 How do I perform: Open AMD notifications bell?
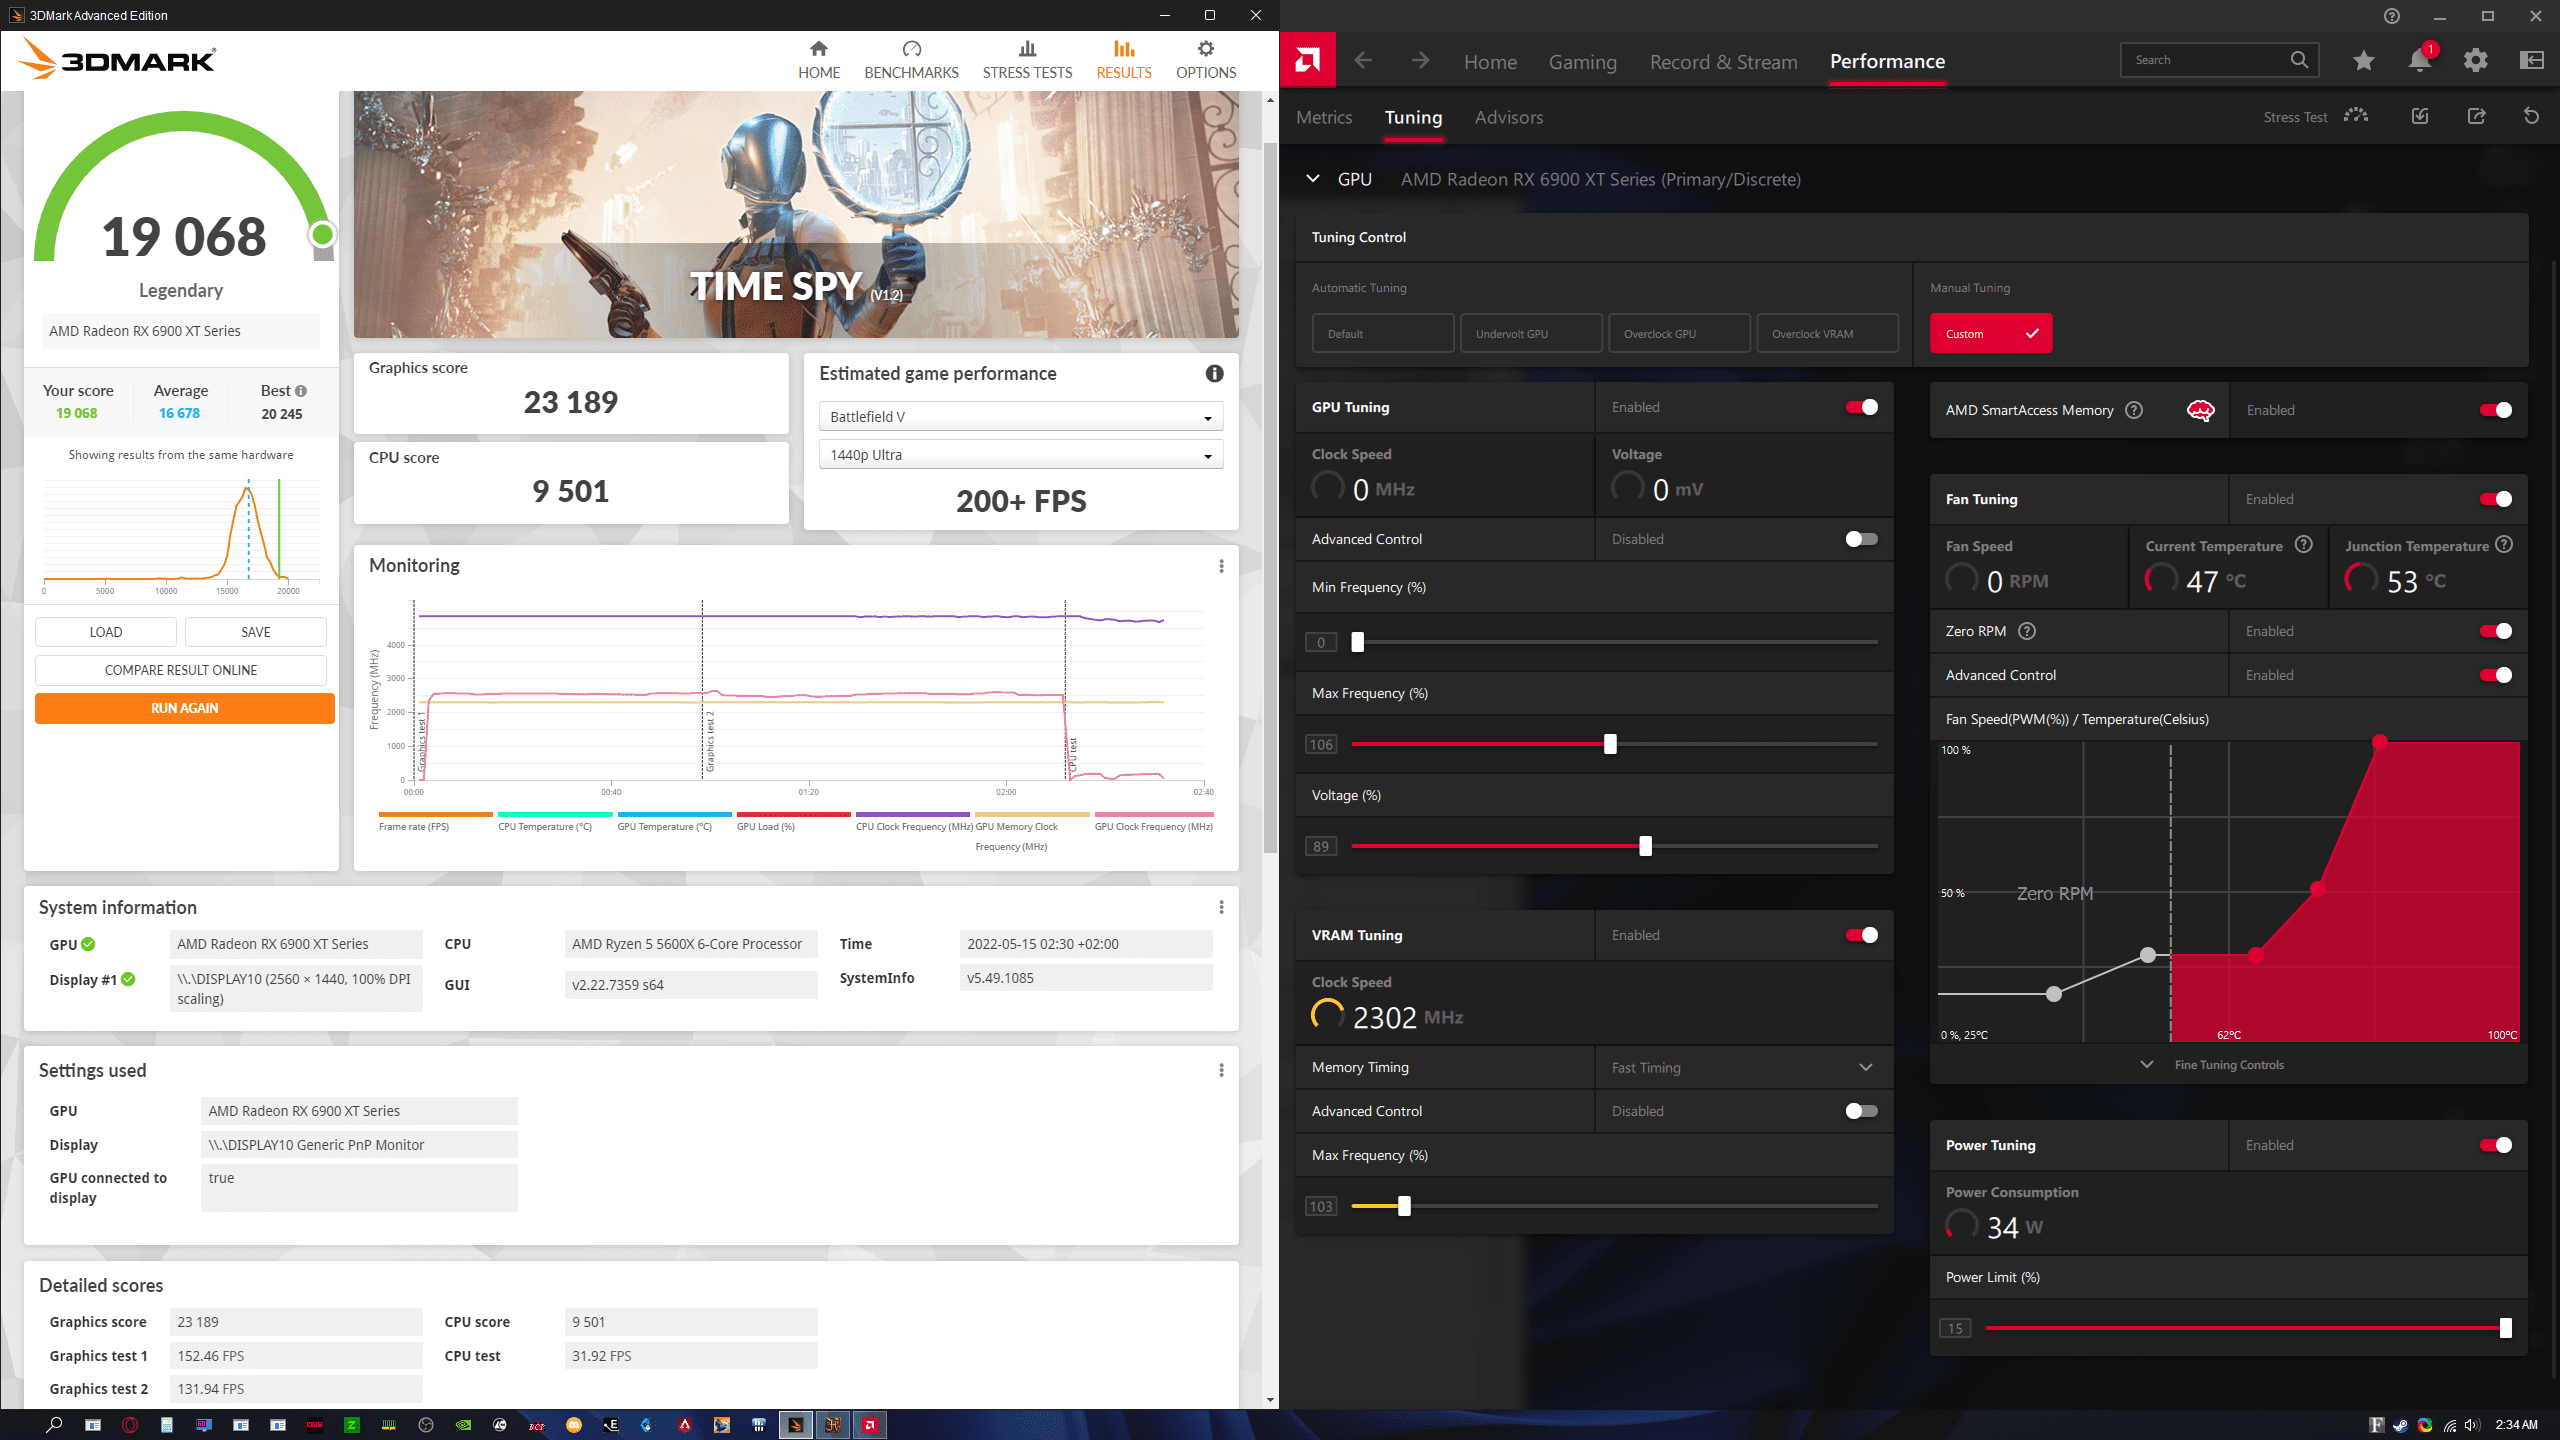click(2419, 60)
